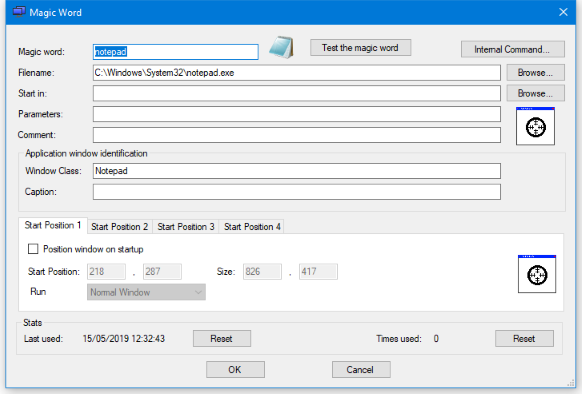This screenshot has height=394, width=582.
Task: Click the window finder crosshair beside Parameters
Action: click(535, 126)
